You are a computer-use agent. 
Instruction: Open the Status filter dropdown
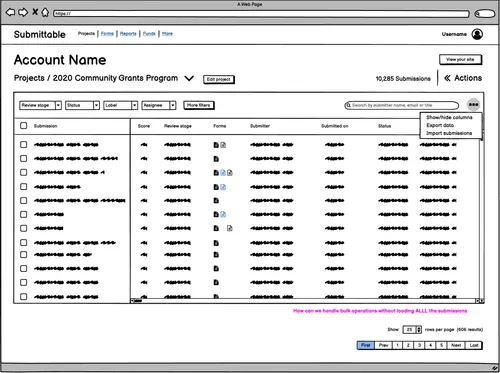82,105
